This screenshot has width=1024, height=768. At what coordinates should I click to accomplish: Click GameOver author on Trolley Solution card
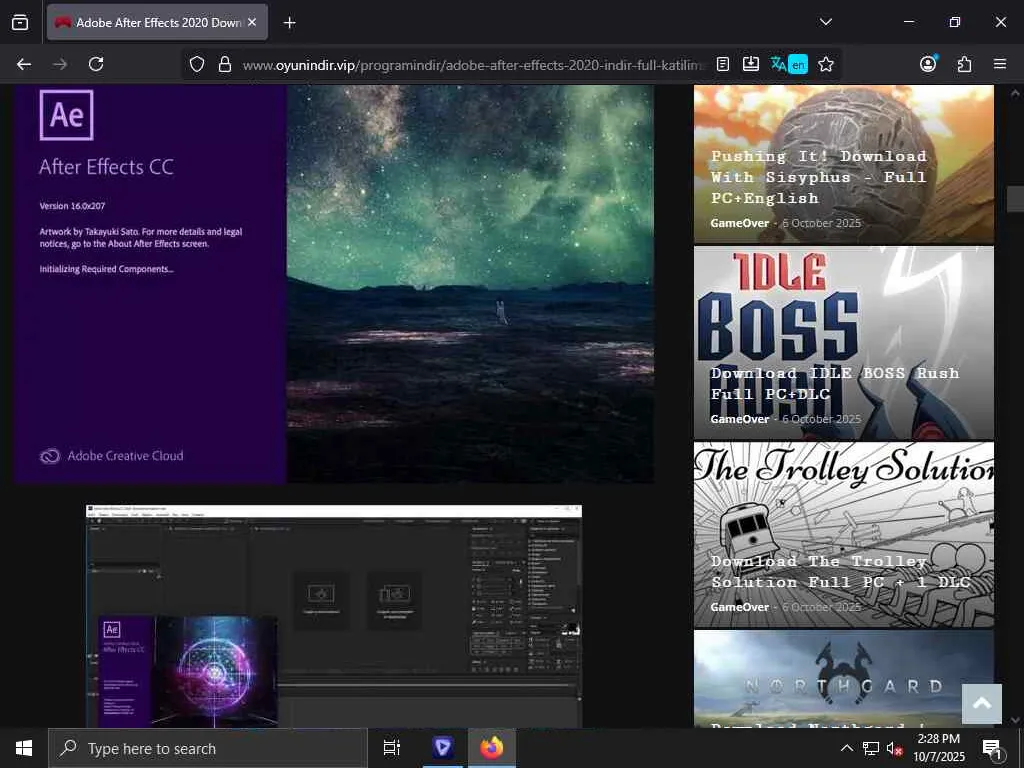[739, 607]
